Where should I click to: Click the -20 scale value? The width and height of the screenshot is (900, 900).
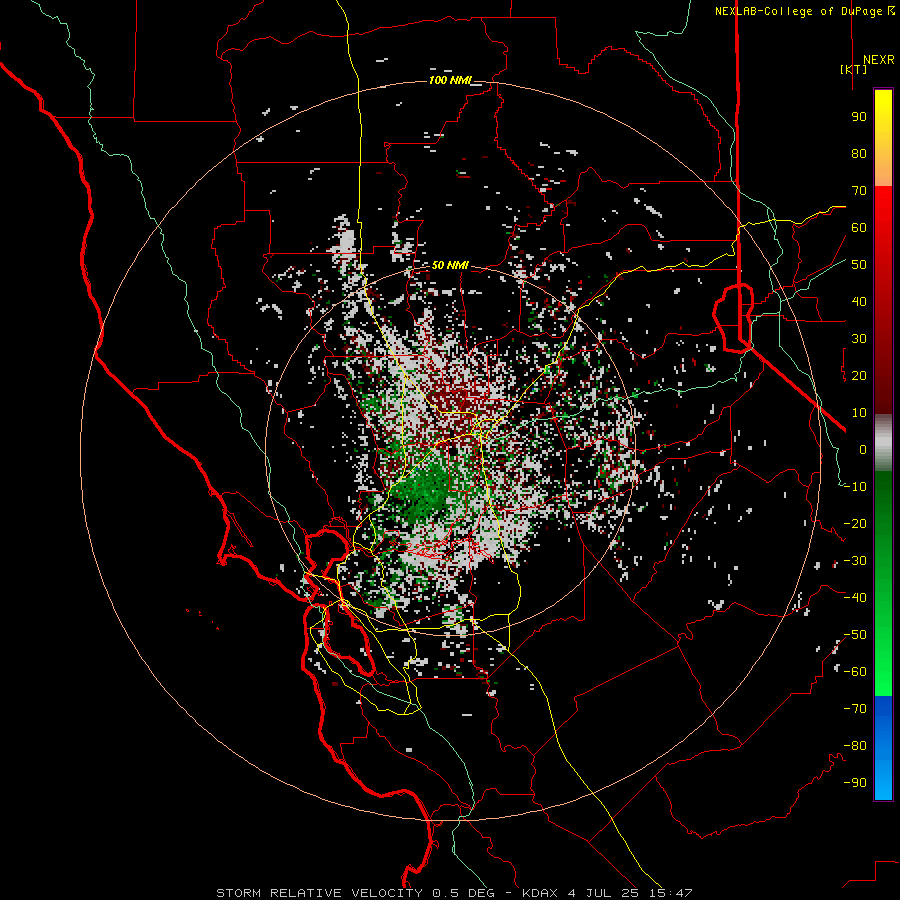pyautogui.click(x=855, y=523)
